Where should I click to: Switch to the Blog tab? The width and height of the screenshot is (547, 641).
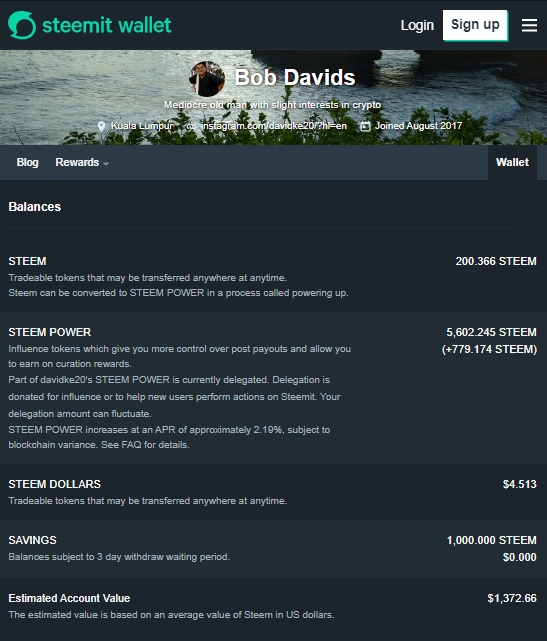pos(27,162)
